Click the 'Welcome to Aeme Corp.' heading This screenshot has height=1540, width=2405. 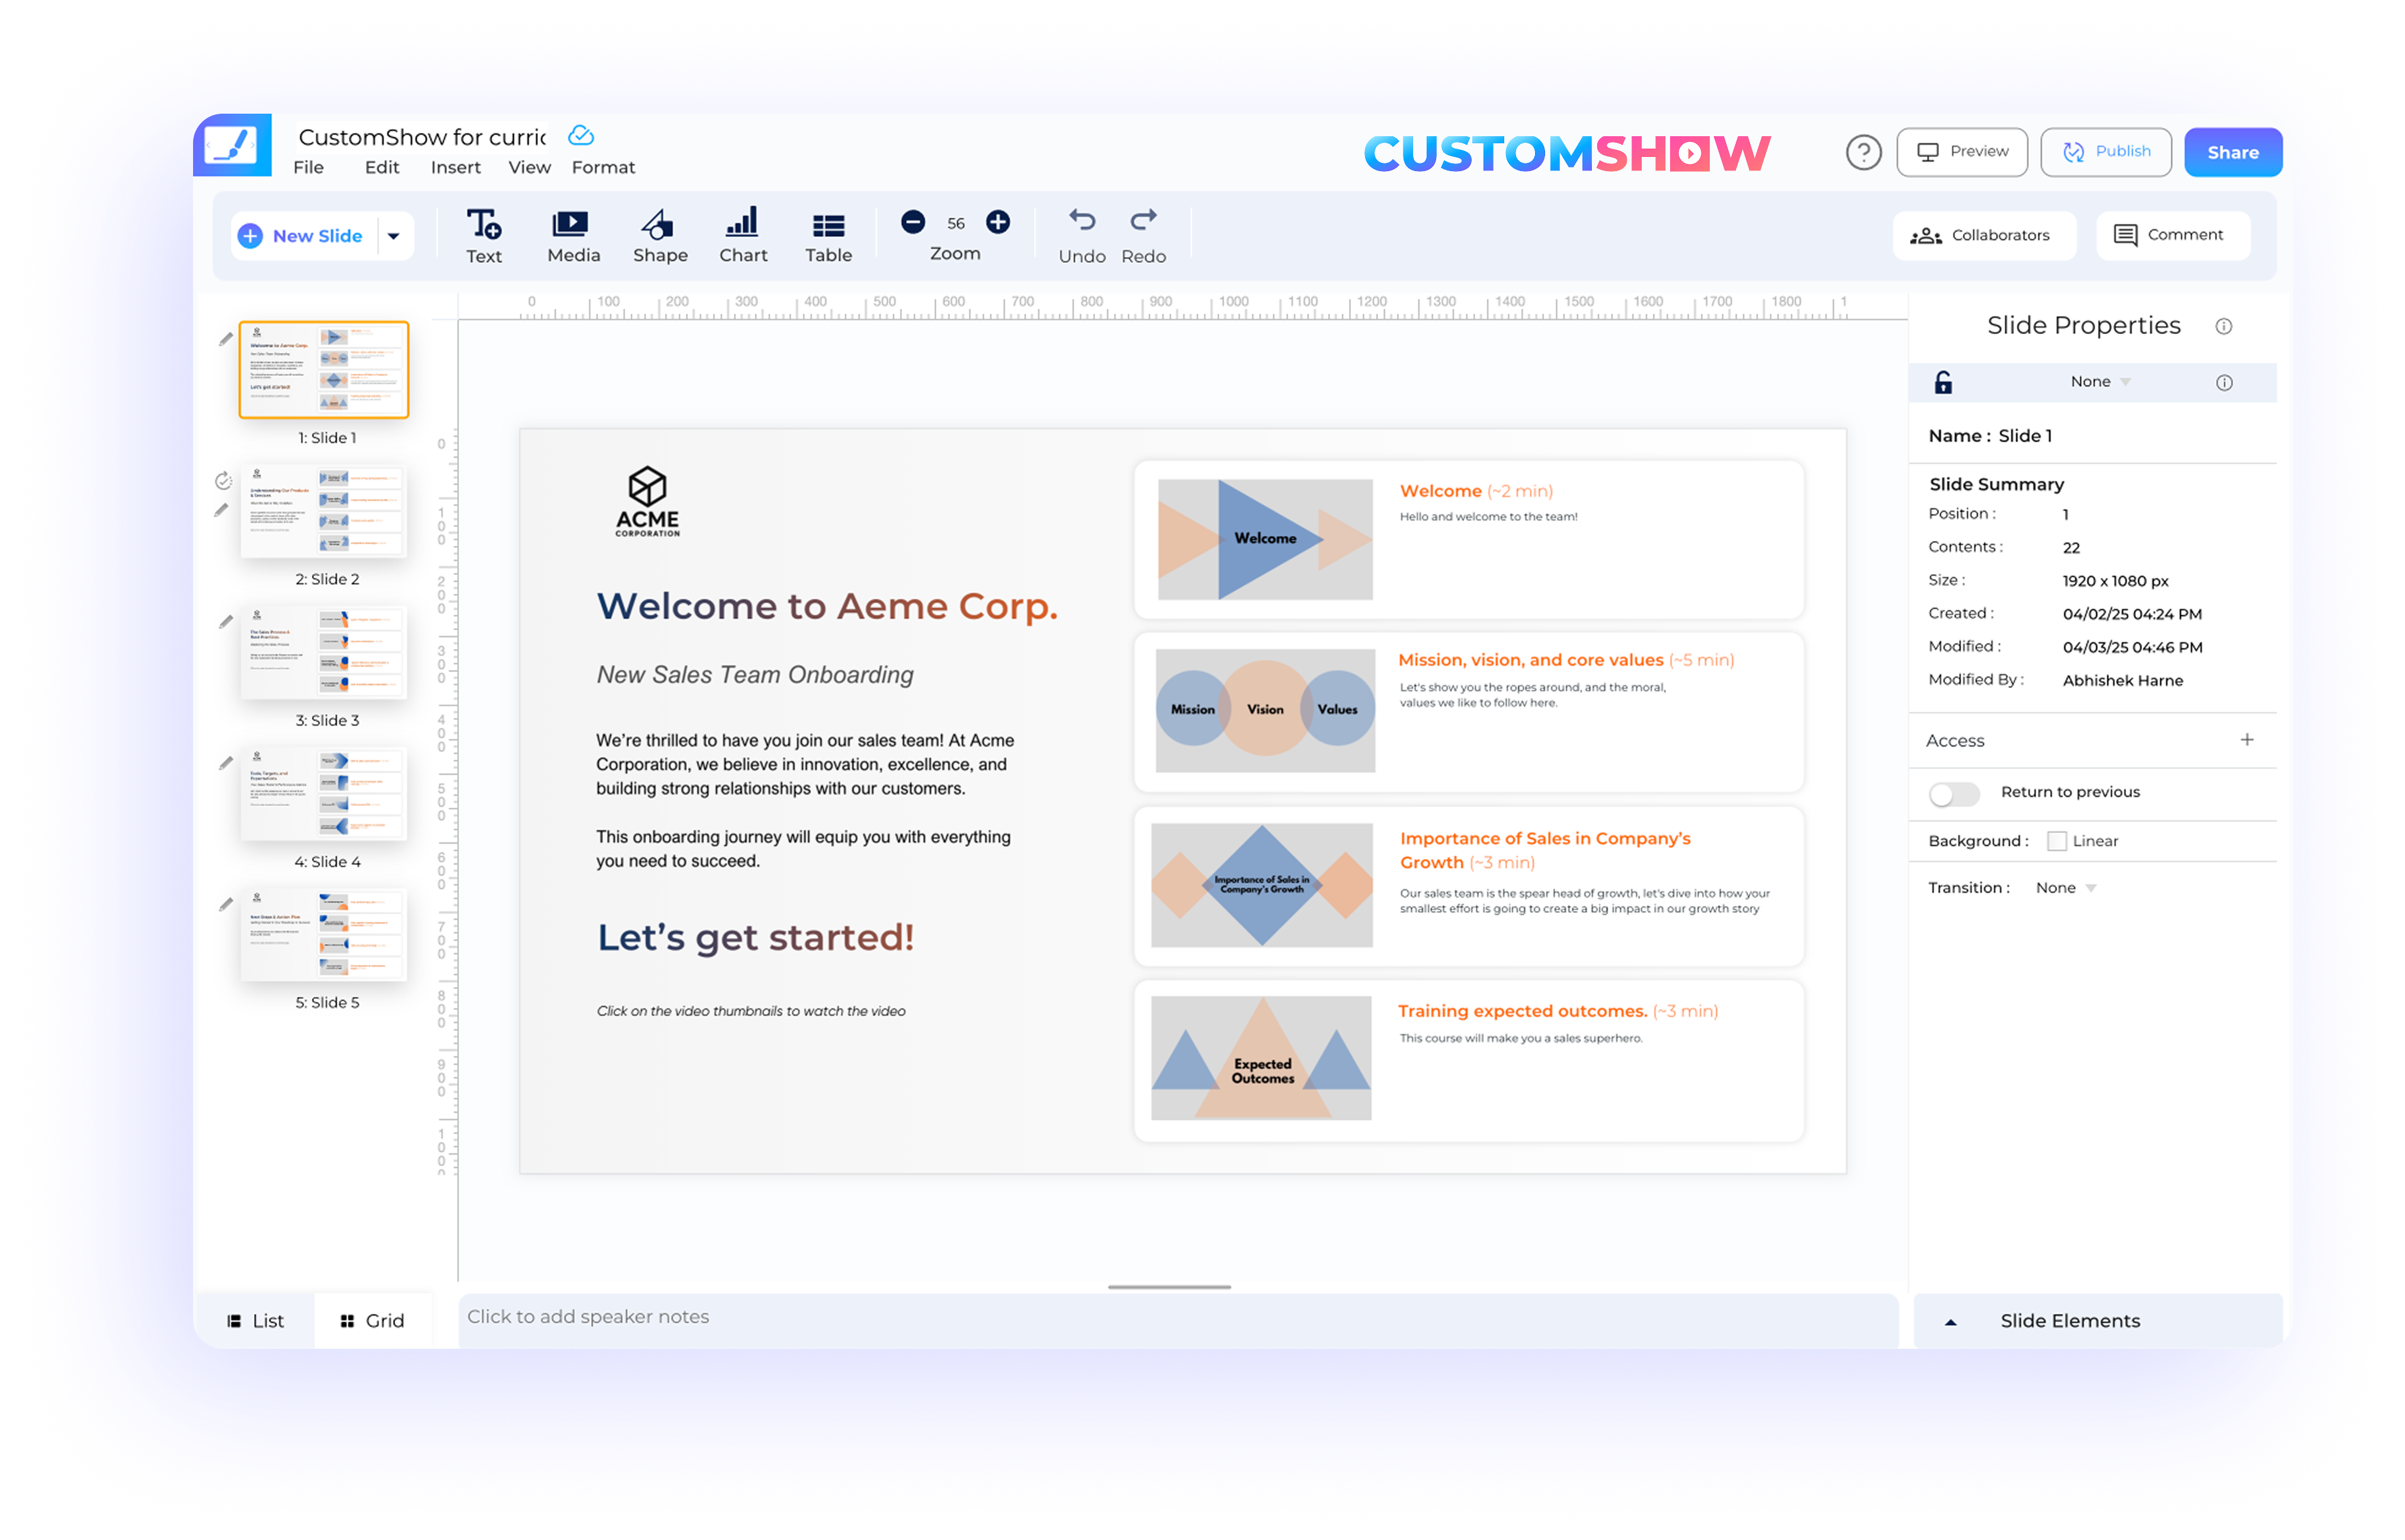pos(827,606)
